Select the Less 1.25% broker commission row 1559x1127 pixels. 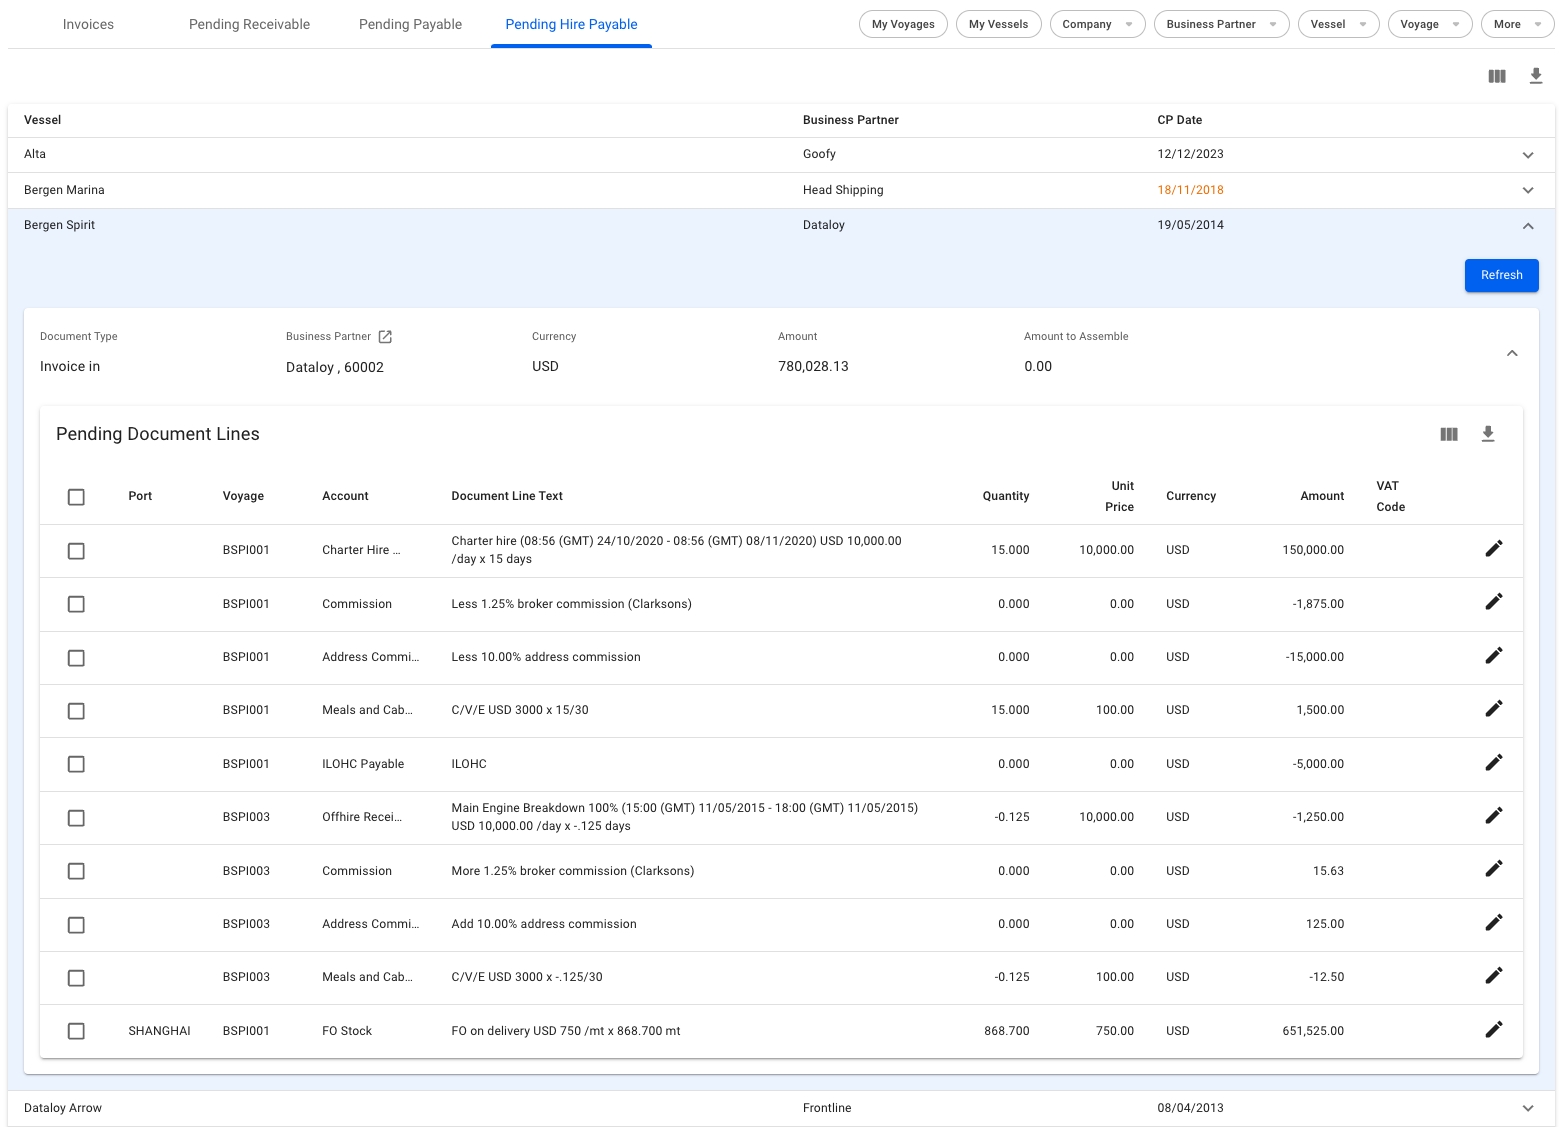point(76,604)
